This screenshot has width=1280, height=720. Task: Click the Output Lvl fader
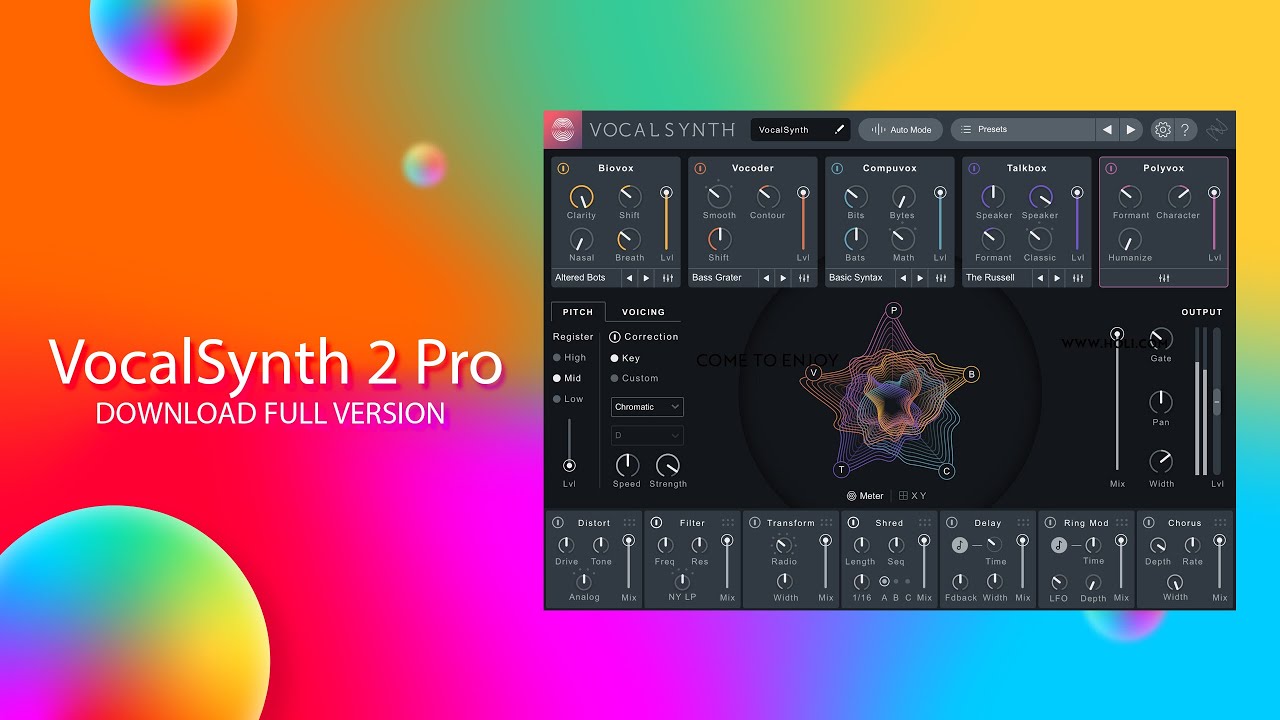(1217, 402)
